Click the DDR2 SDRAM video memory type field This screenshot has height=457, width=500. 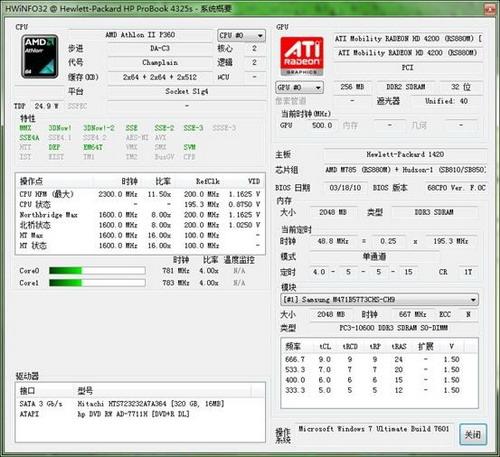tap(406, 87)
